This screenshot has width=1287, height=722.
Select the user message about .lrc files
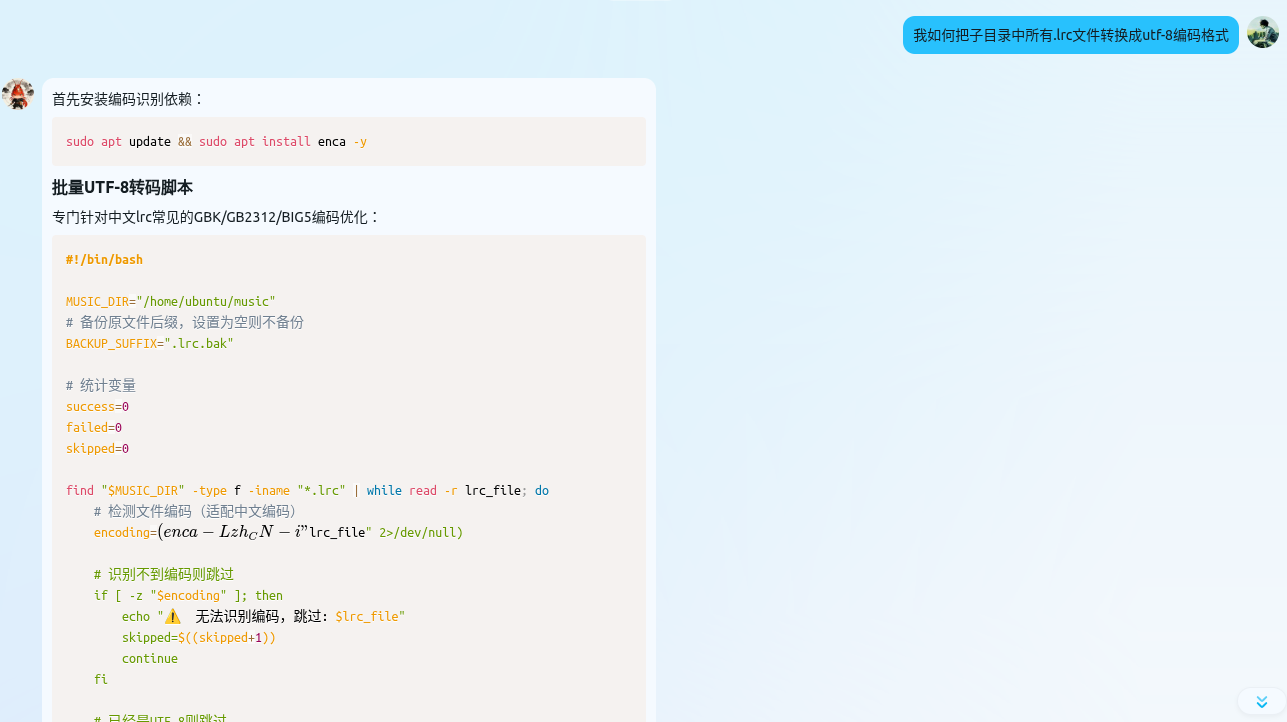[1070, 35]
